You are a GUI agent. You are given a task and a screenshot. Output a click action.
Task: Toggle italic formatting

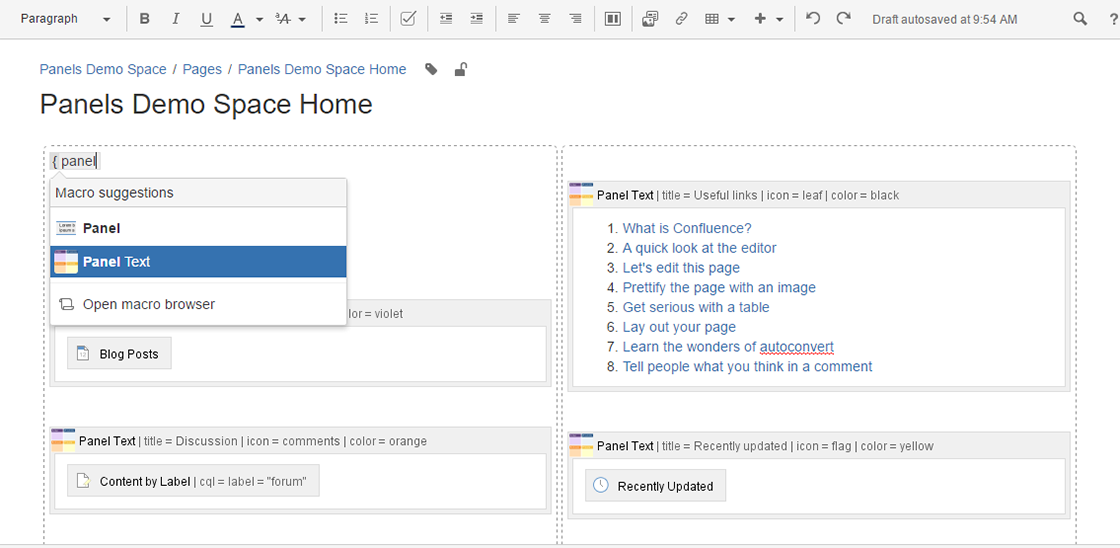176,19
